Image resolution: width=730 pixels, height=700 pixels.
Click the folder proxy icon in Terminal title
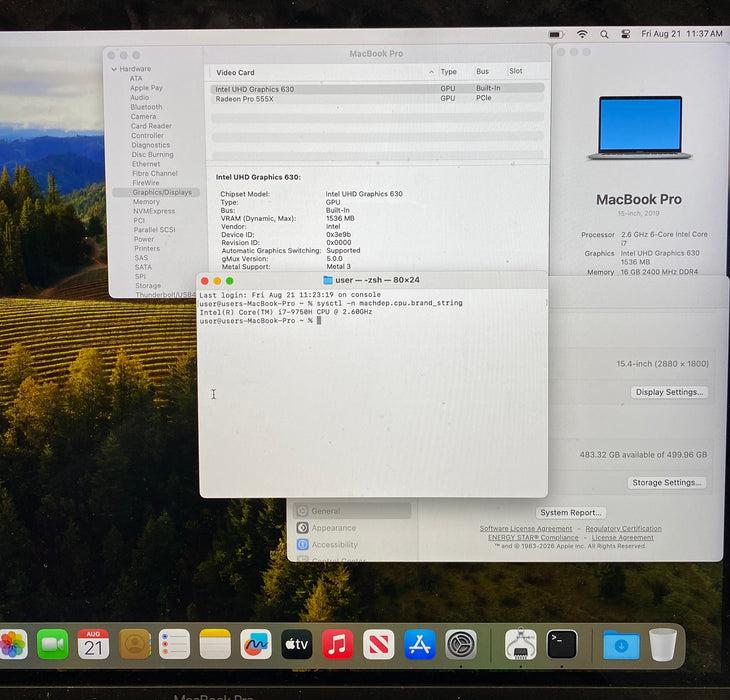[x=328, y=280]
